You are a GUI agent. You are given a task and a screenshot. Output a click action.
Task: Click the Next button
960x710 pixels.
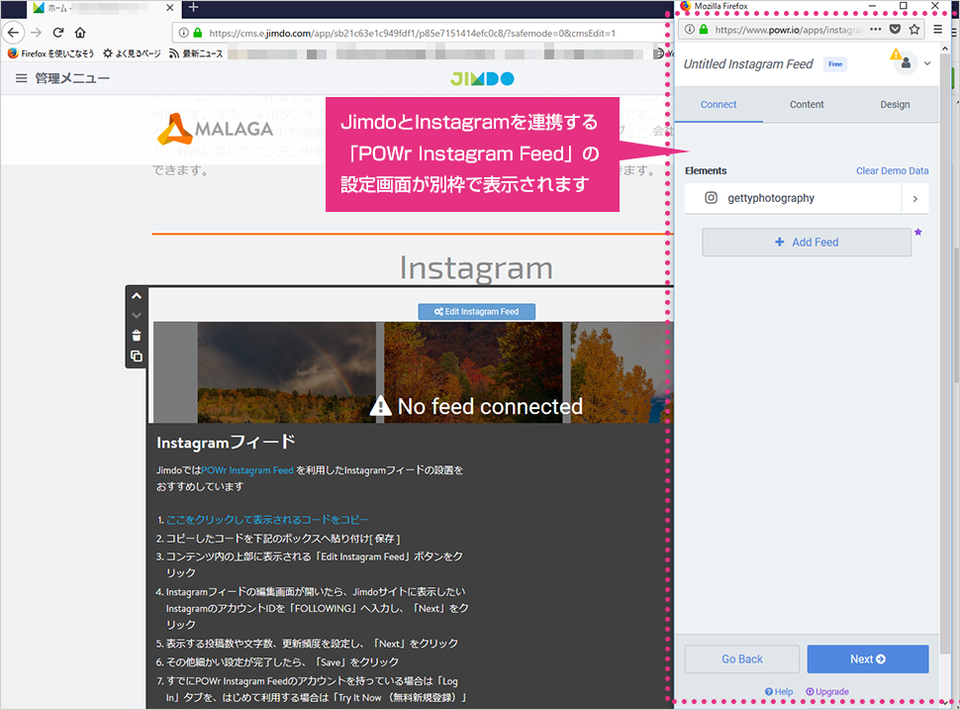pyautogui.click(x=868, y=659)
